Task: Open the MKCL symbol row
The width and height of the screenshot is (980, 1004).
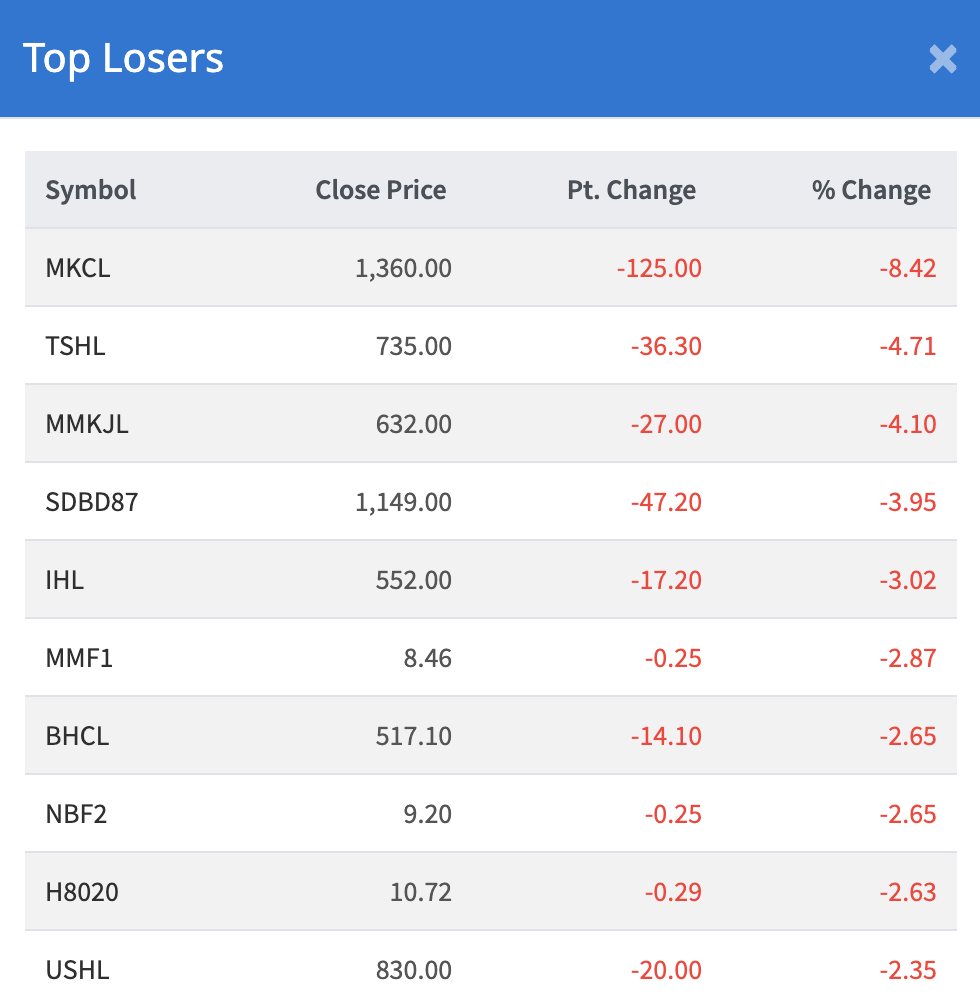Action: tap(78, 268)
